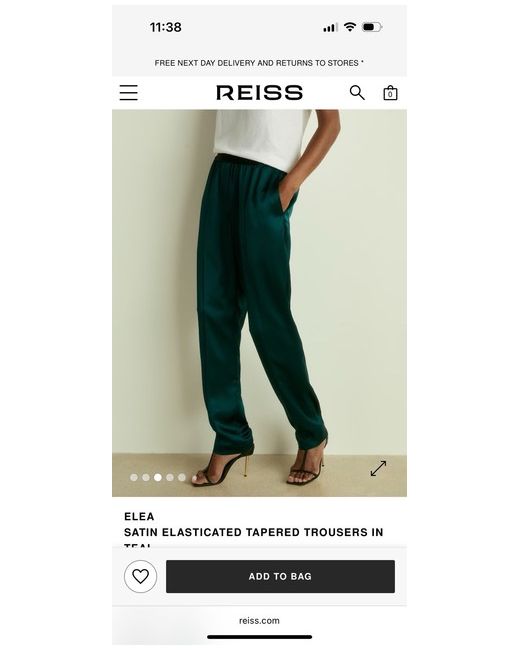The width and height of the screenshot is (520, 650).
Task: Select the active third carousel dot
Action: (158, 478)
